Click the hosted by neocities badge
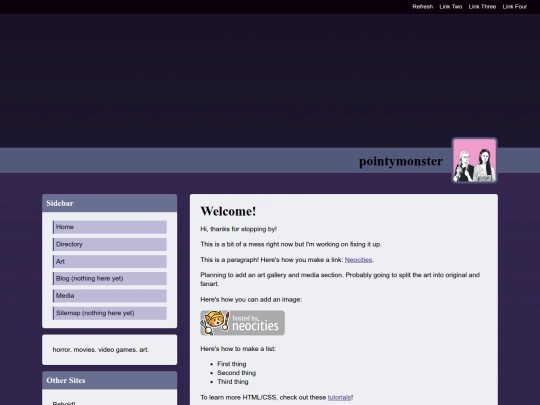Viewport: 540px width, 405px height. [x=242, y=323]
